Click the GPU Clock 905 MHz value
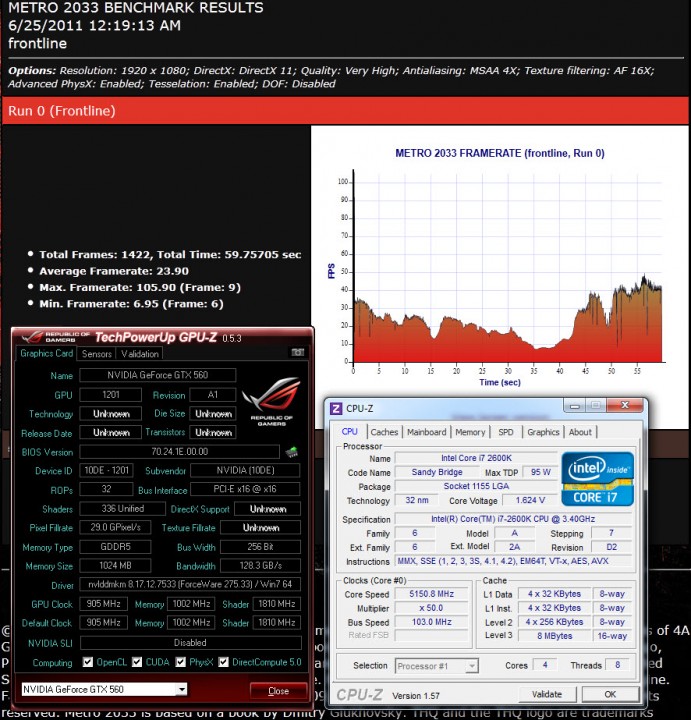Screen dimensions: 691x720 coord(104,604)
